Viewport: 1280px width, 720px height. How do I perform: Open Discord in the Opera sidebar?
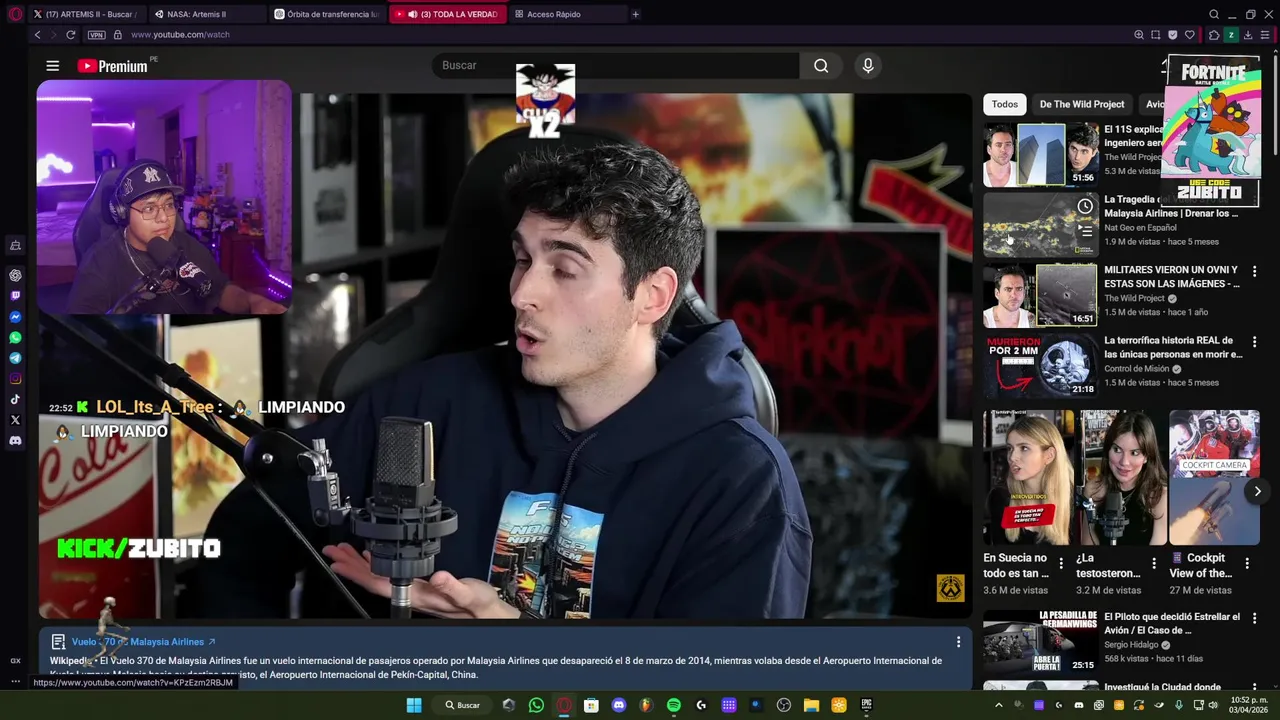tap(15, 441)
